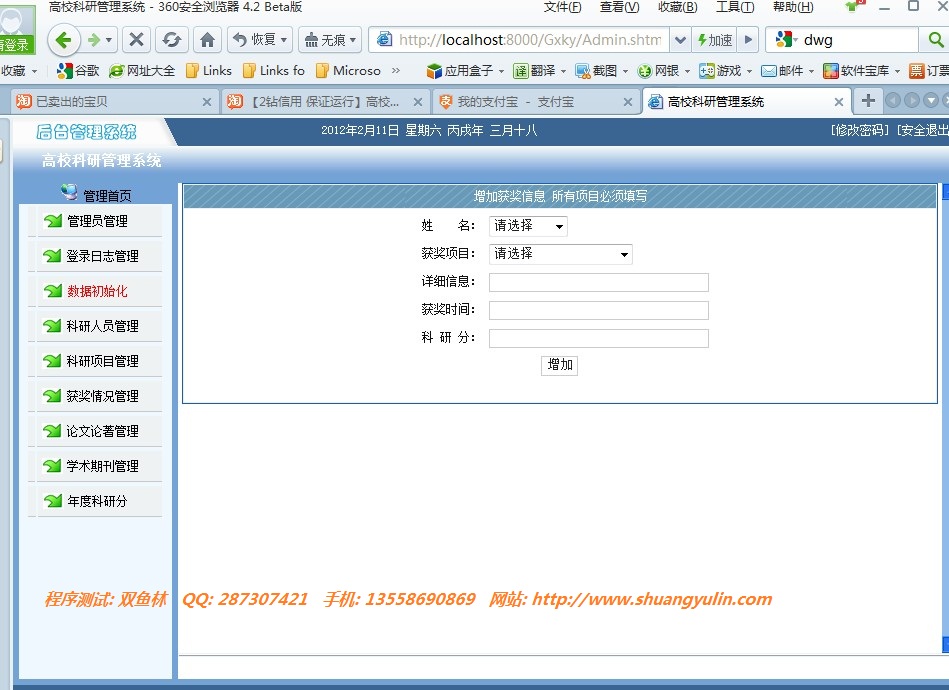Click the 修改密码 link
The image size is (949, 690).
[x=860, y=130]
